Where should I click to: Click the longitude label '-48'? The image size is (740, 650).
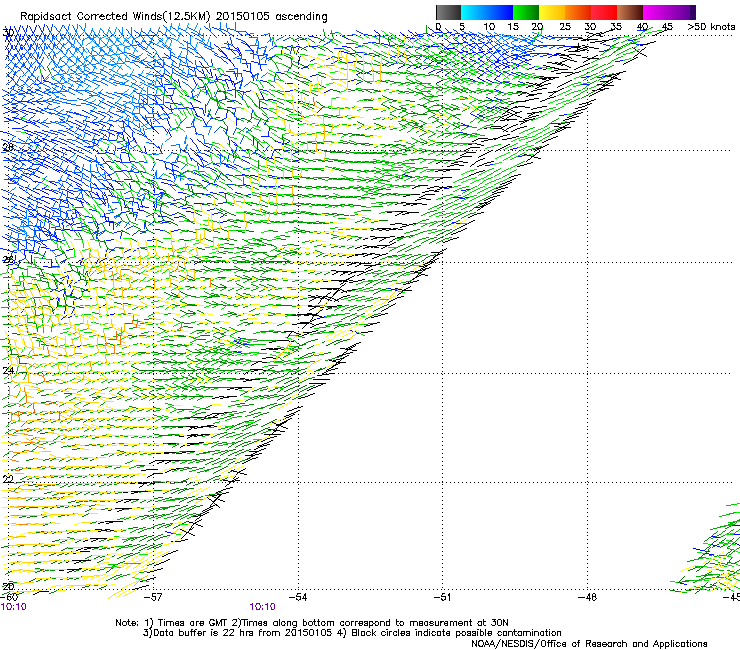point(587,597)
